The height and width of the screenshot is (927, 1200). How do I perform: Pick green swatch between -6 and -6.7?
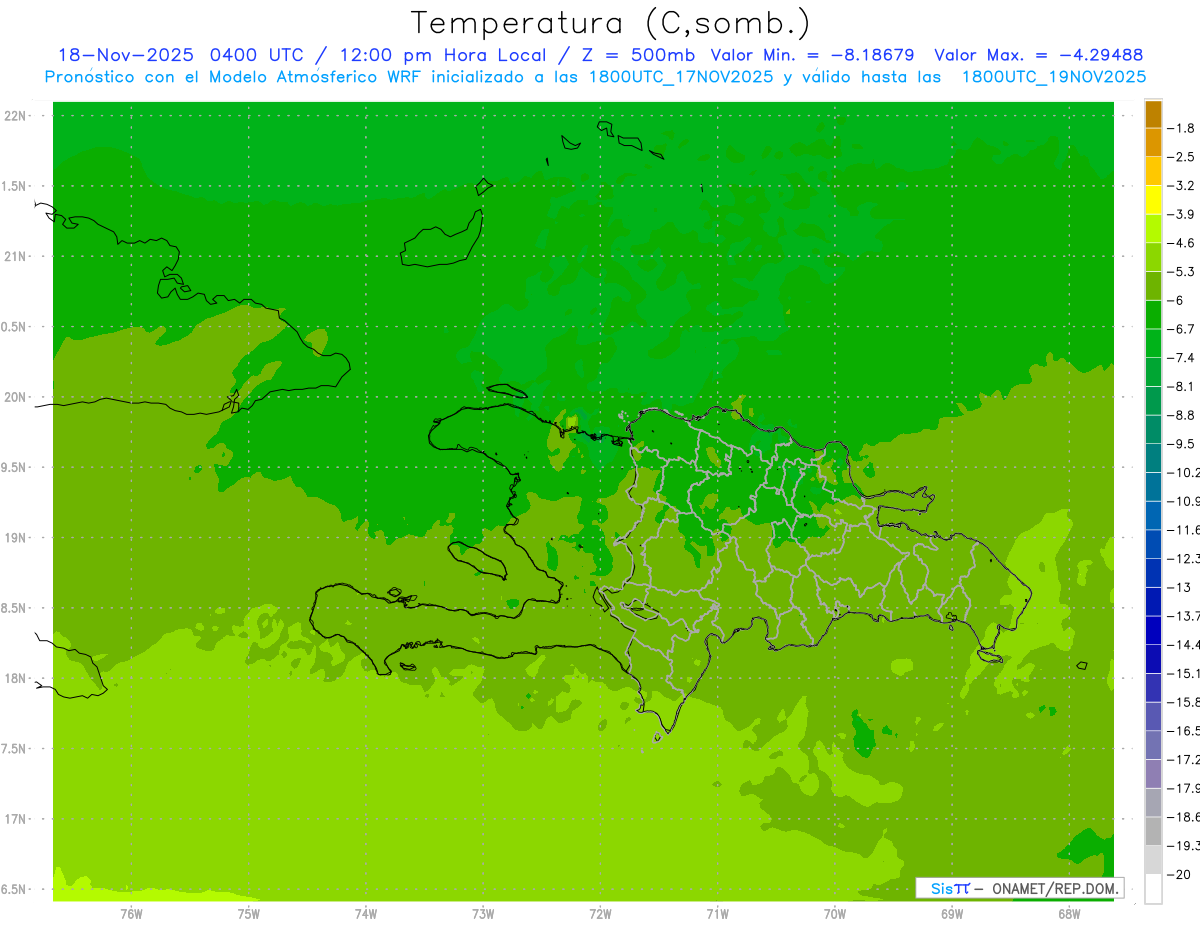(x=1153, y=315)
